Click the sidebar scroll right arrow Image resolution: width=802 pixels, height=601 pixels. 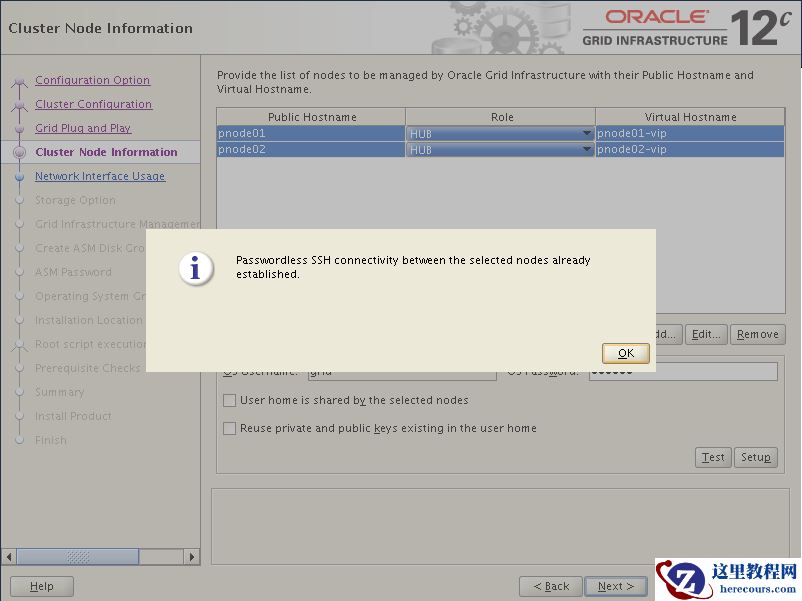(x=191, y=557)
